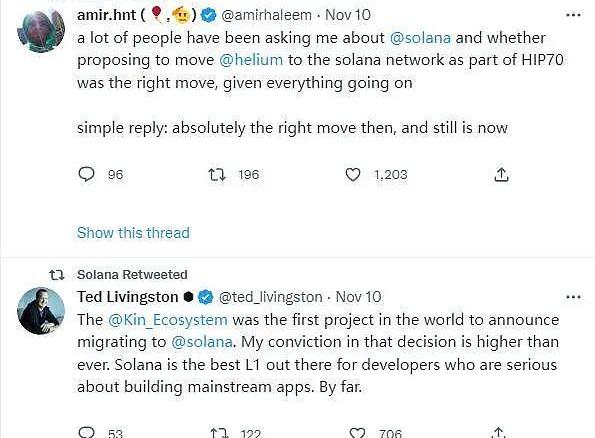Open three-dot menu on Ted Livingston's tweet
The width and height of the screenshot is (595, 438).
(x=573, y=297)
